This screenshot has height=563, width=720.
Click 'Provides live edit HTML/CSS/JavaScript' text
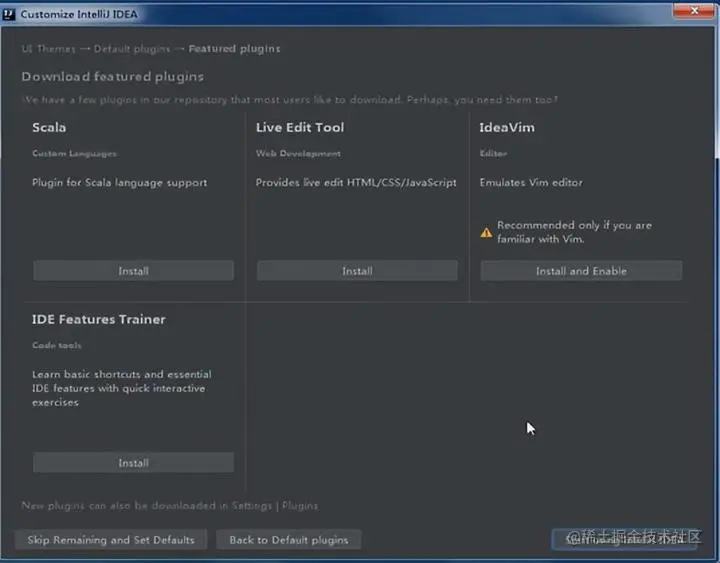point(356,182)
